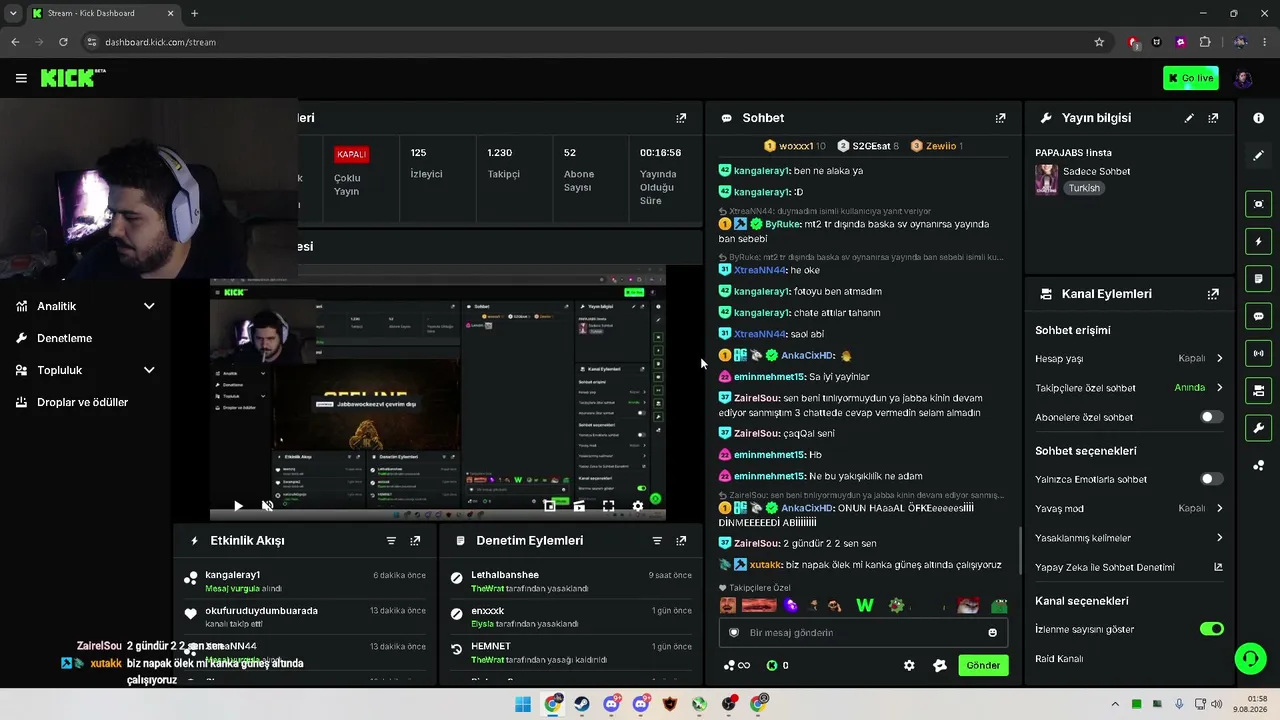Pop out the Sohbet chat panel

[x=1000, y=118]
